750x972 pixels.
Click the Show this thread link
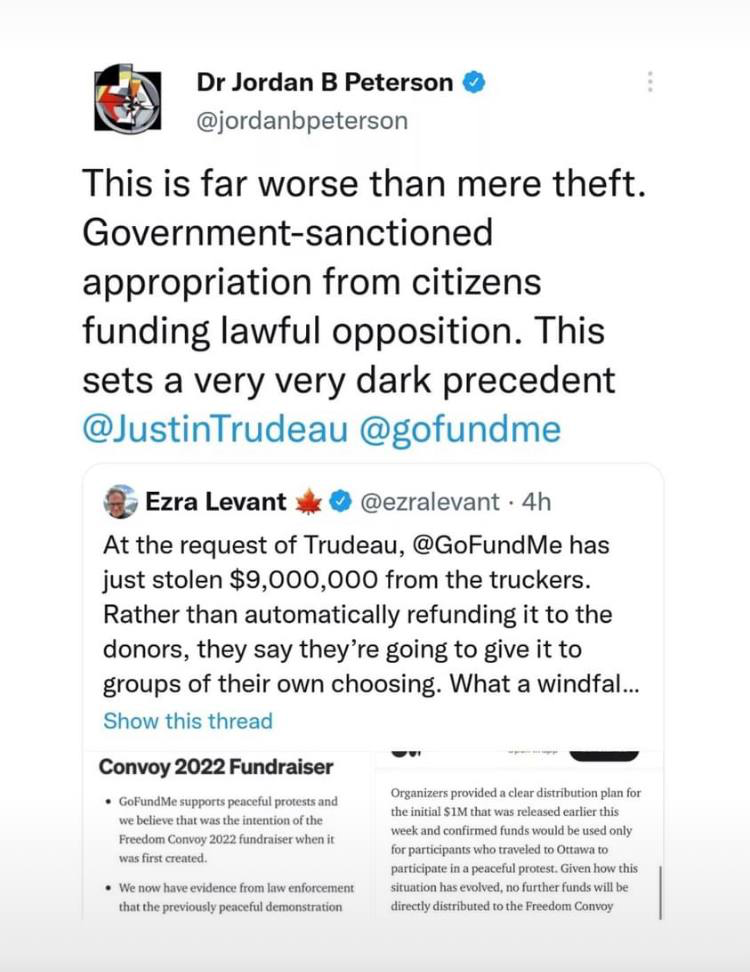tap(187, 721)
